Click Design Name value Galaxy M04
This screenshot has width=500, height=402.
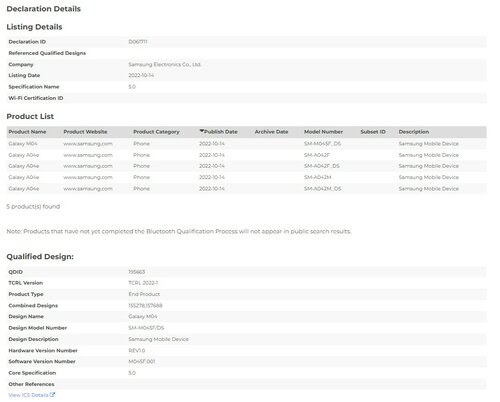click(x=143, y=317)
